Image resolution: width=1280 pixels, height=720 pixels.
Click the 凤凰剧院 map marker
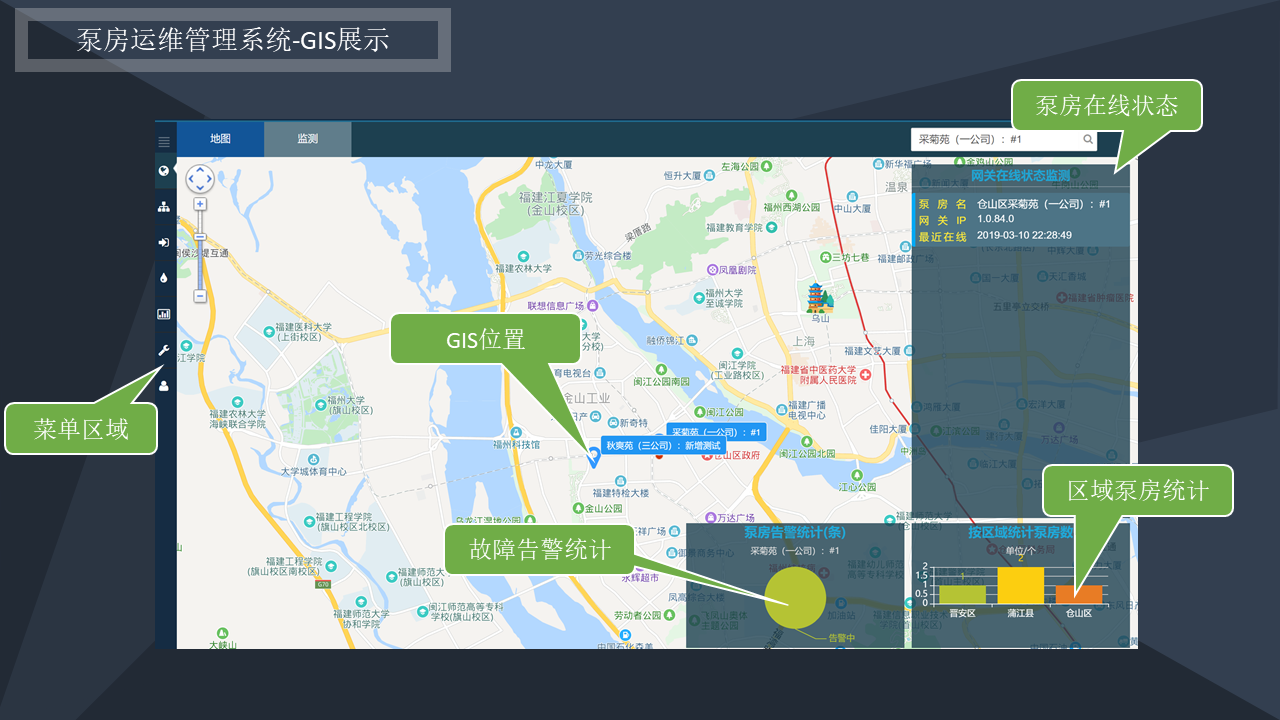tap(712, 270)
